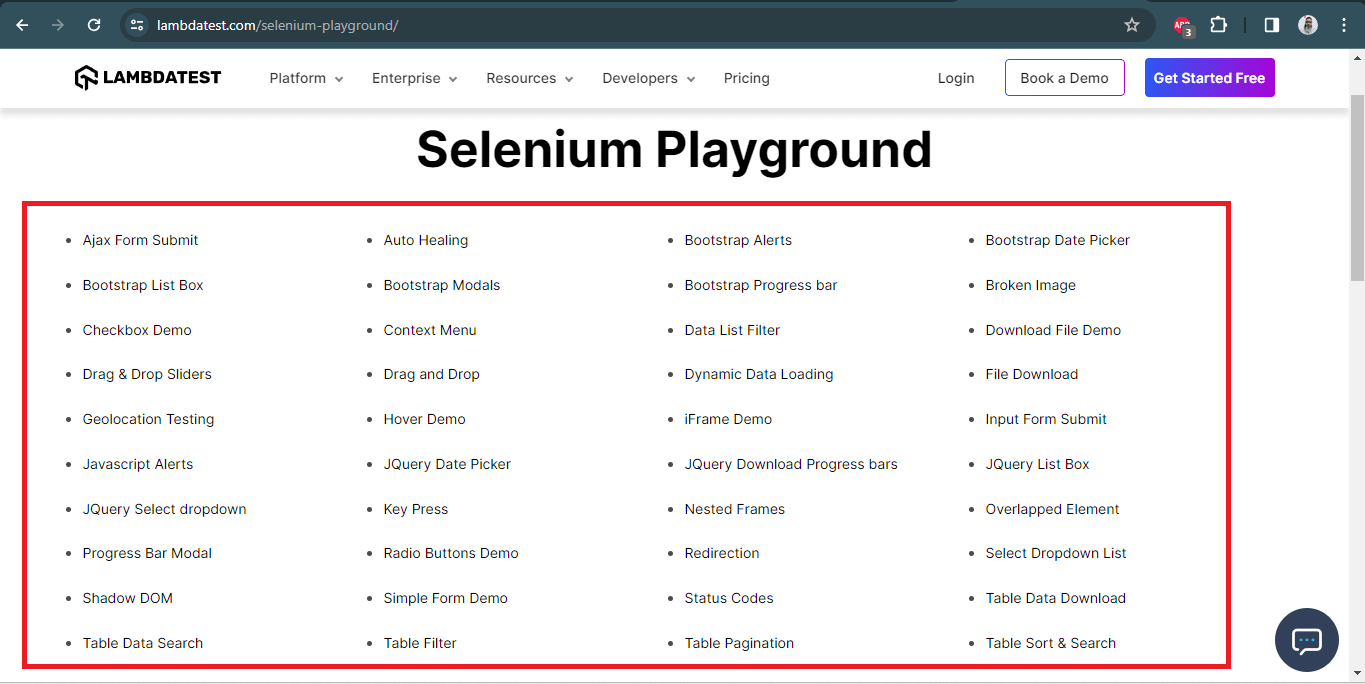
Task: Open the Developers dropdown
Action: click(x=647, y=78)
